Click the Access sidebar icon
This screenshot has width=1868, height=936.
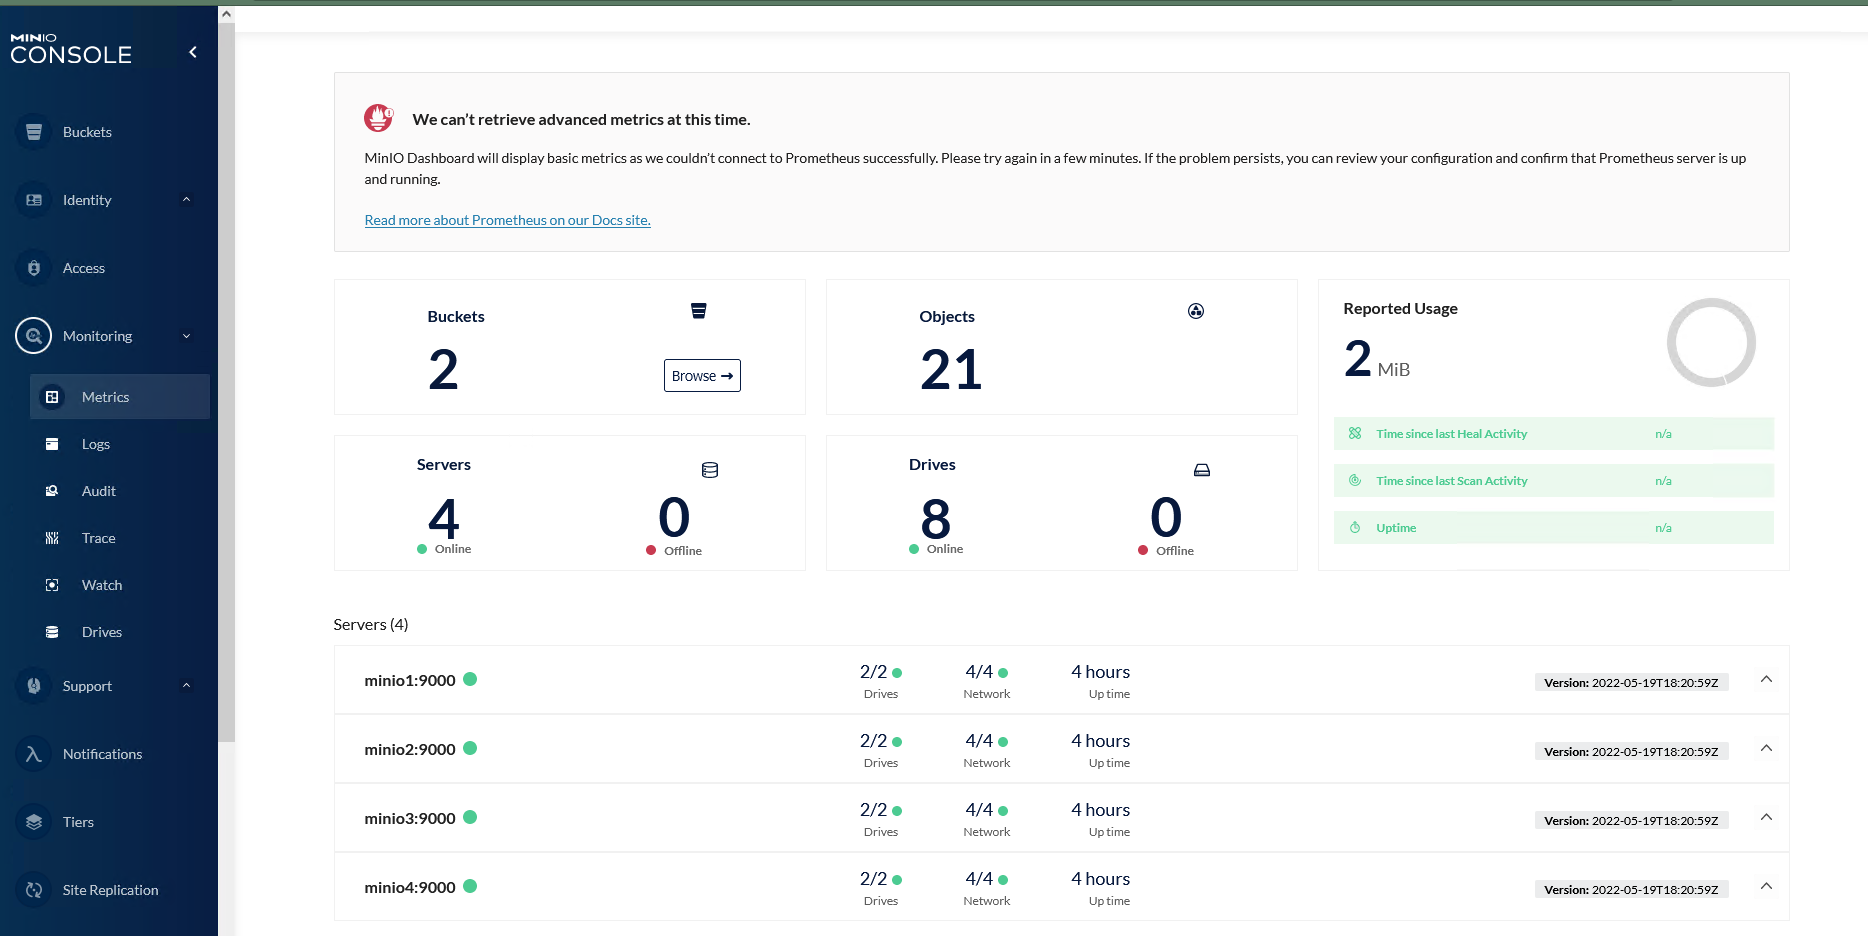click(34, 268)
